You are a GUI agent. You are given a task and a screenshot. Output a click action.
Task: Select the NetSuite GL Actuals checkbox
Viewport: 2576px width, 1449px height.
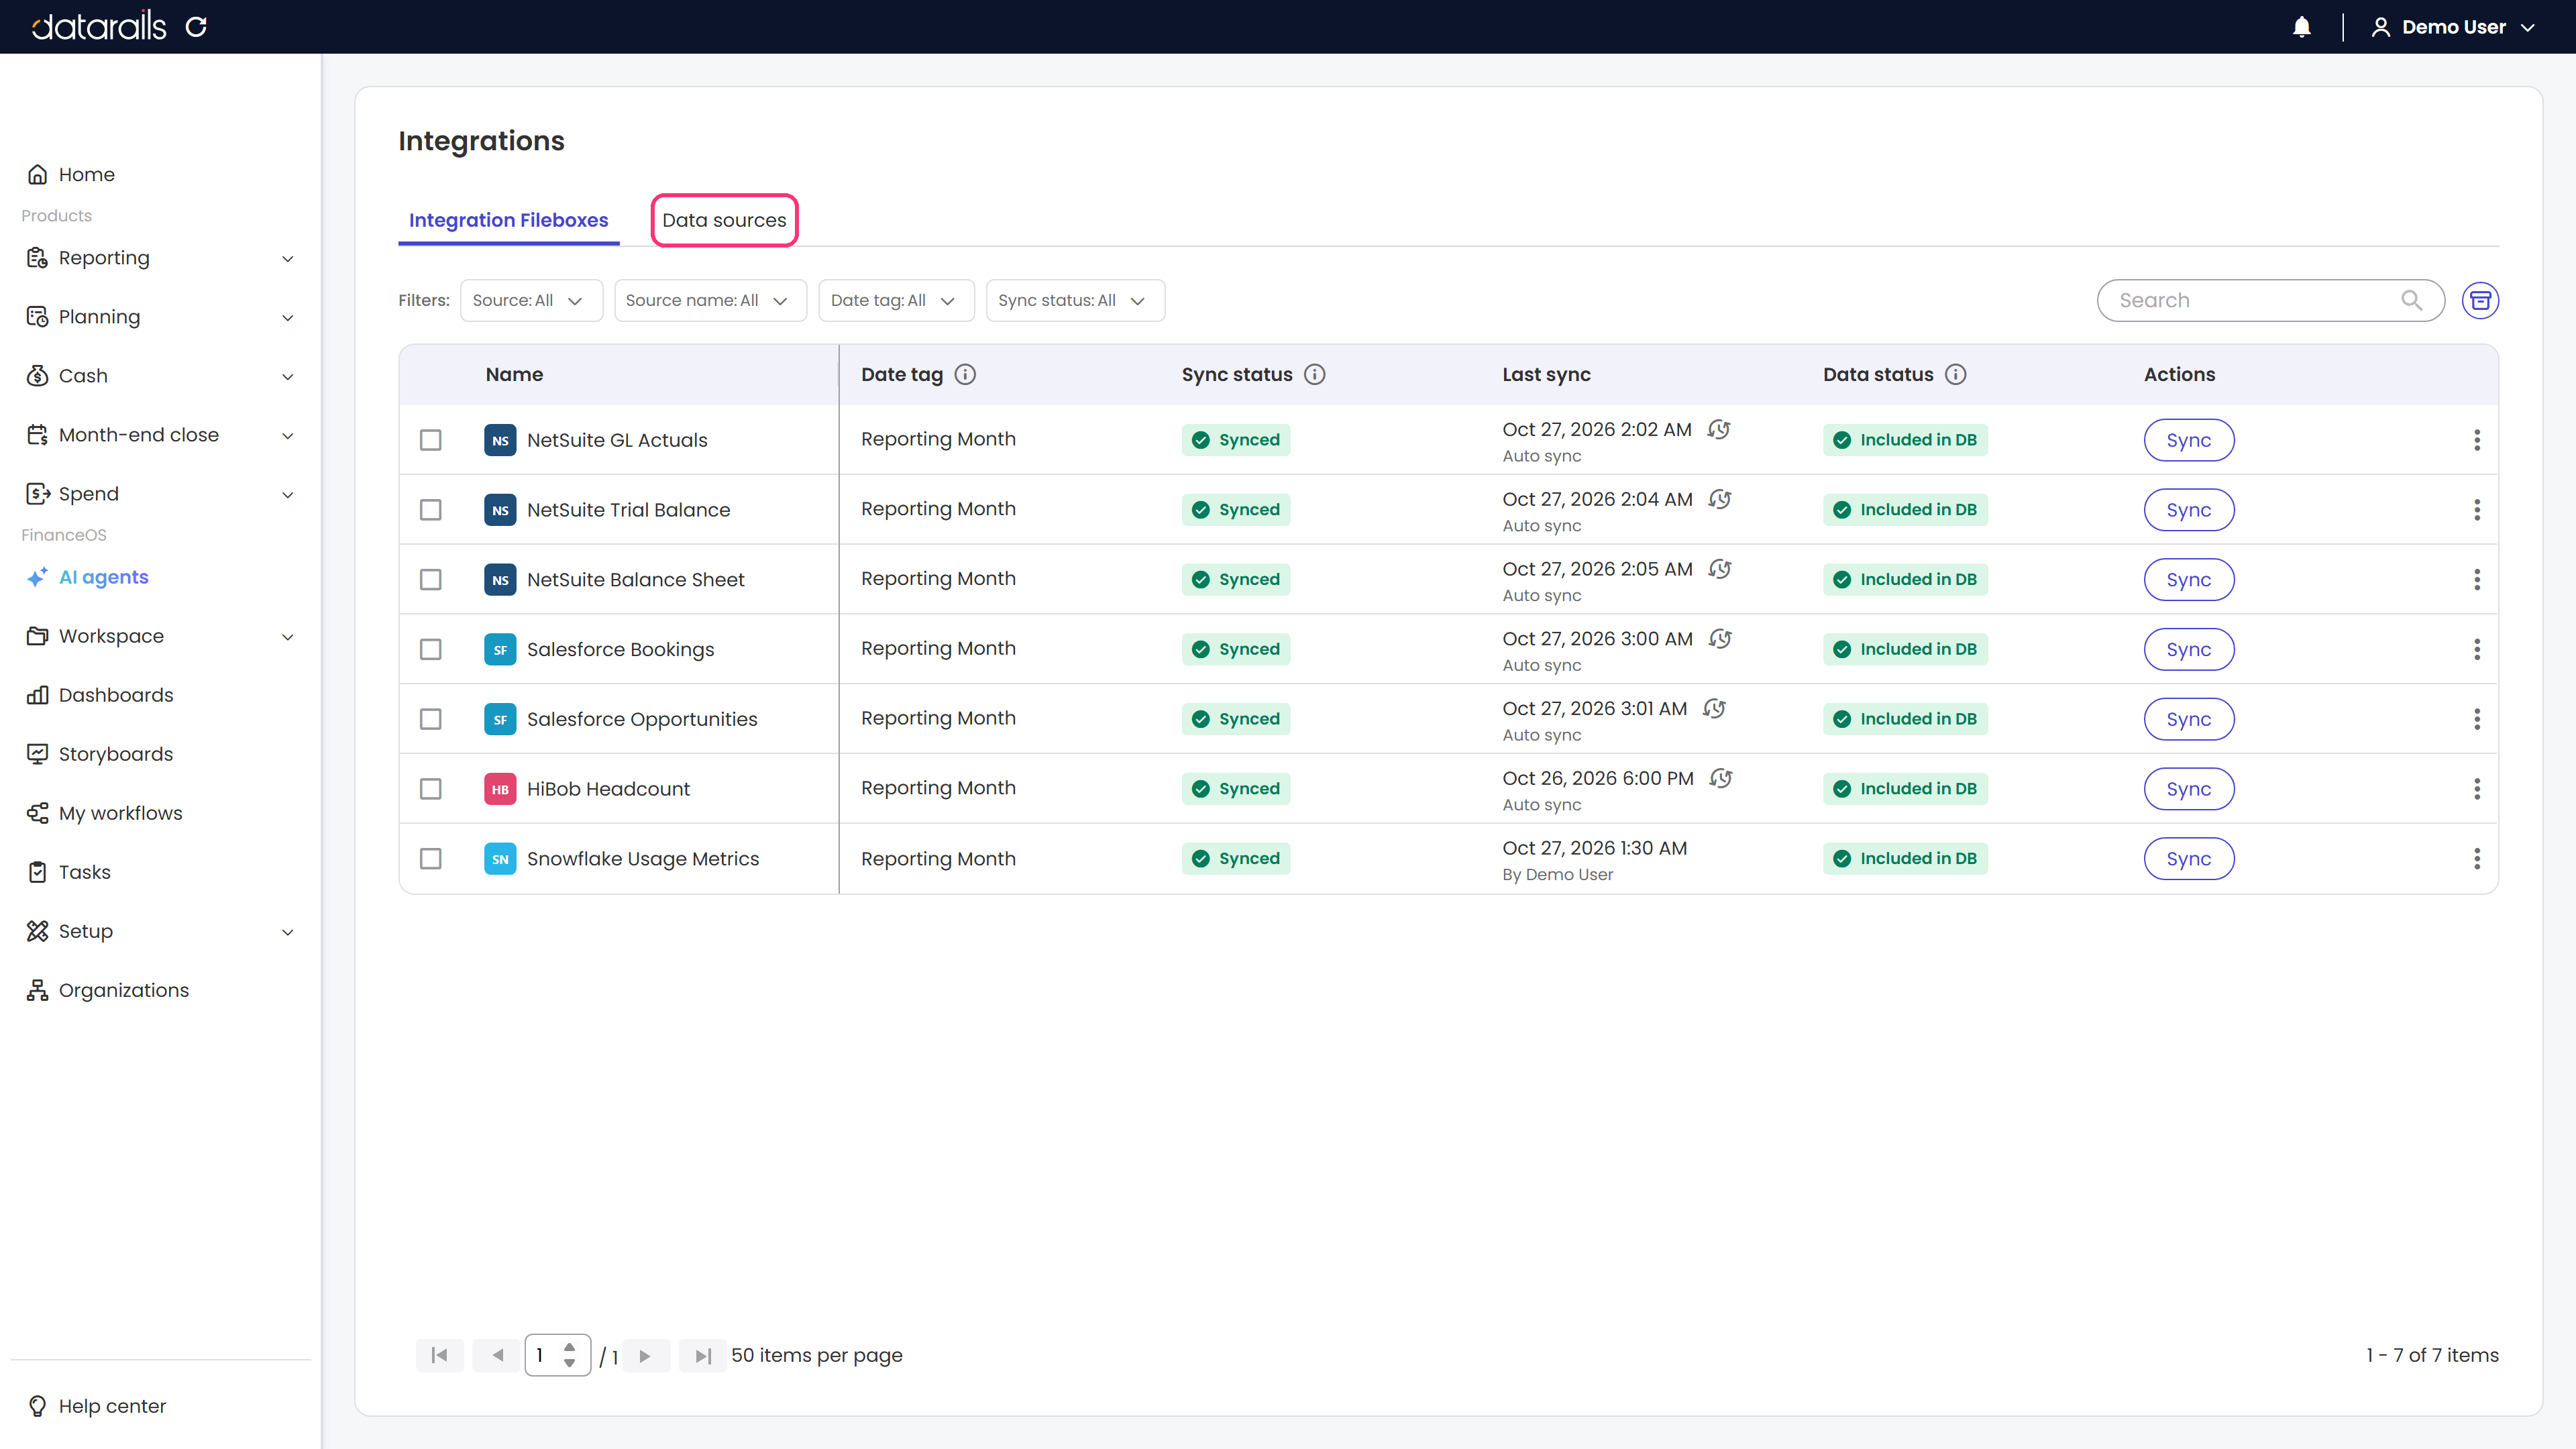pos(431,440)
